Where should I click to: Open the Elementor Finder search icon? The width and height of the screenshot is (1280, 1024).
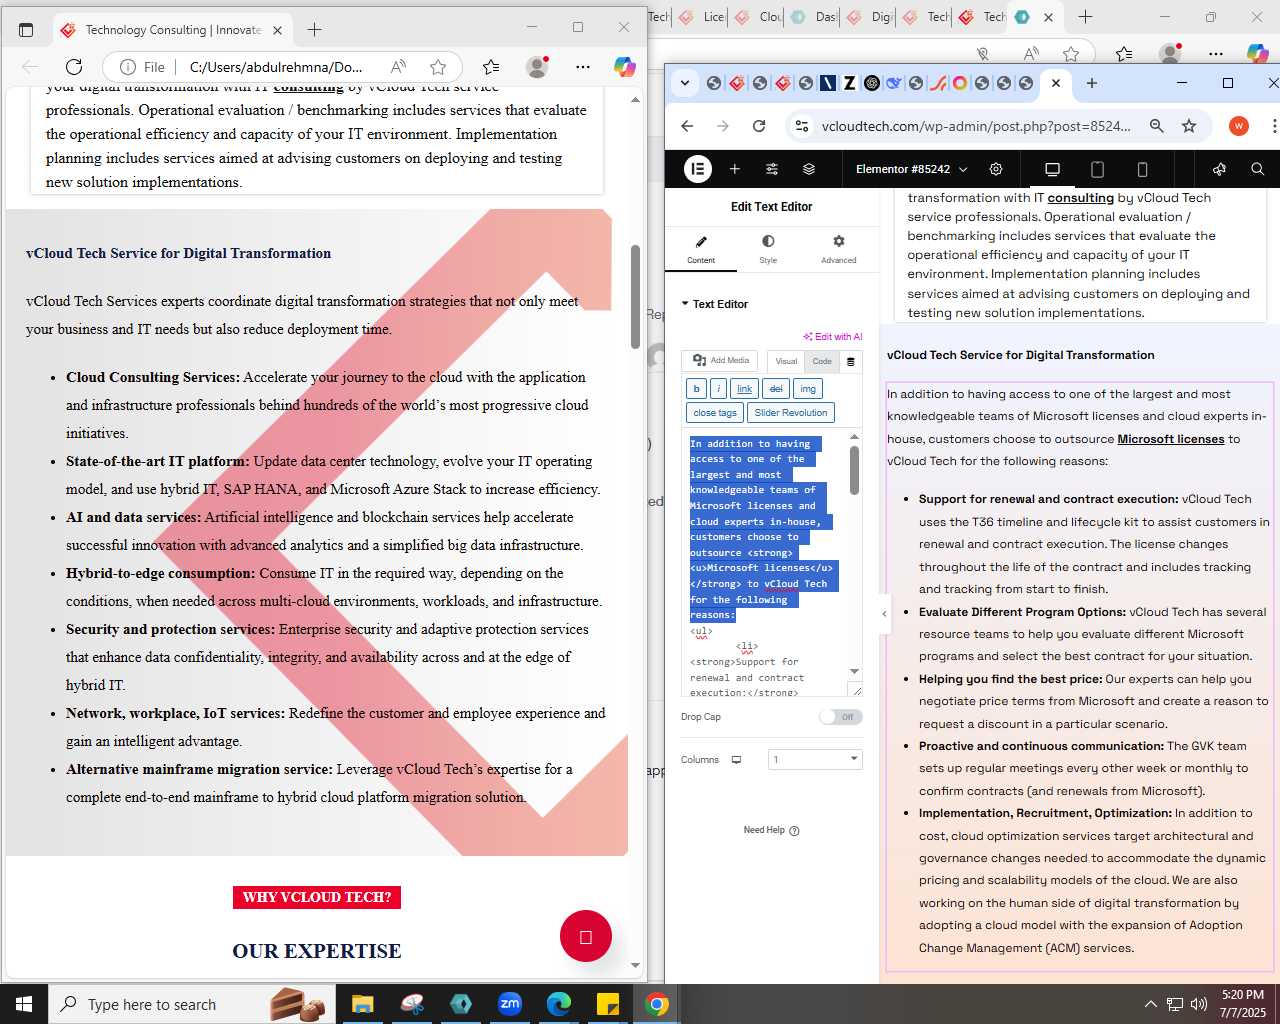pos(1258,169)
